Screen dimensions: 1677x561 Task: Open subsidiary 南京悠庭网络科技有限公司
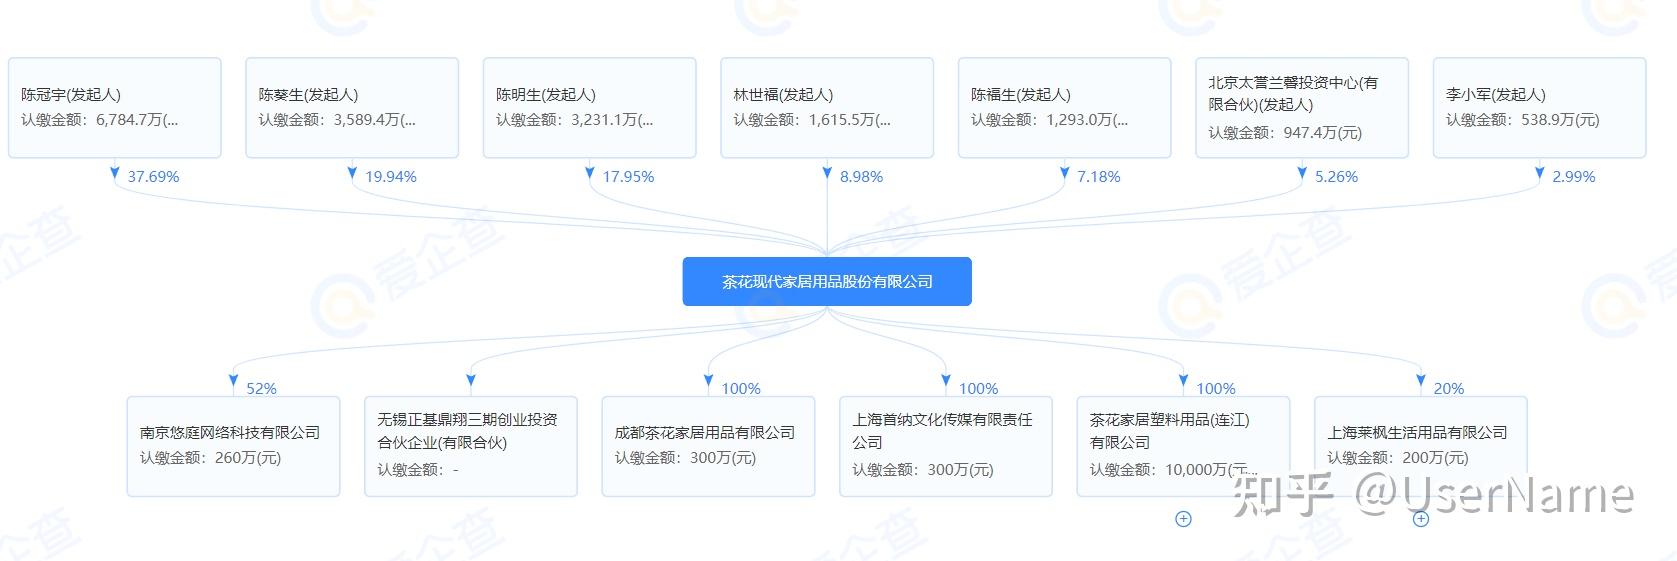click(x=233, y=447)
